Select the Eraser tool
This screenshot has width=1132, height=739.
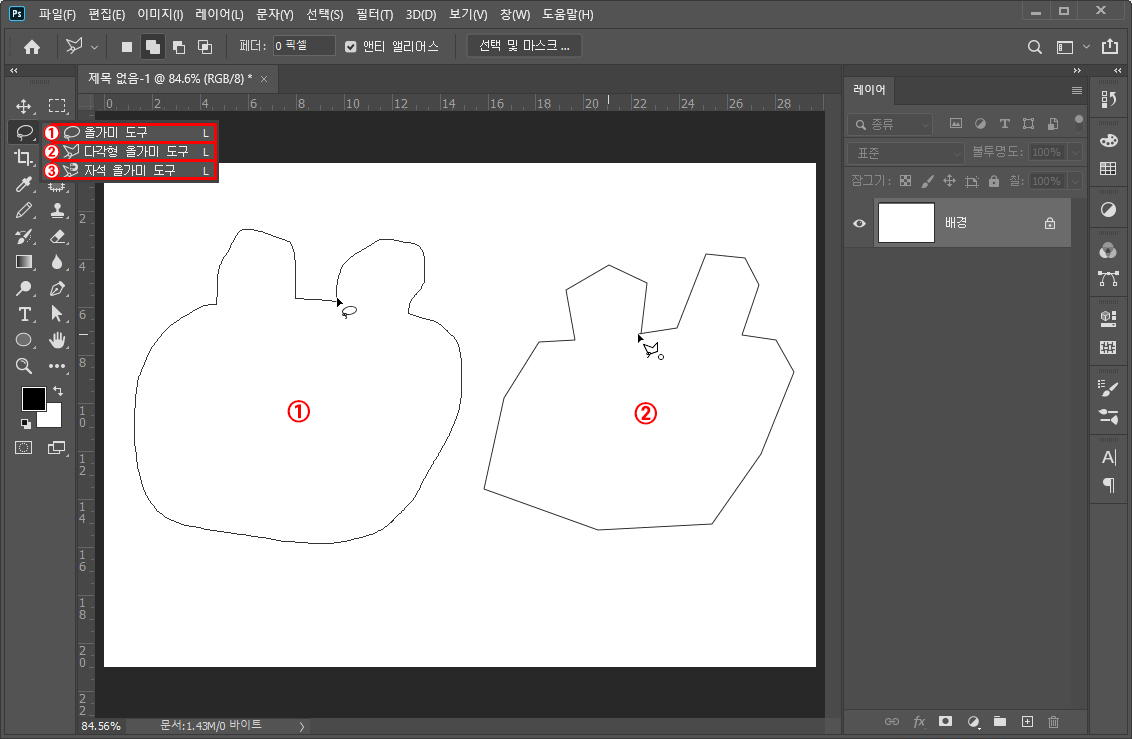(57, 236)
